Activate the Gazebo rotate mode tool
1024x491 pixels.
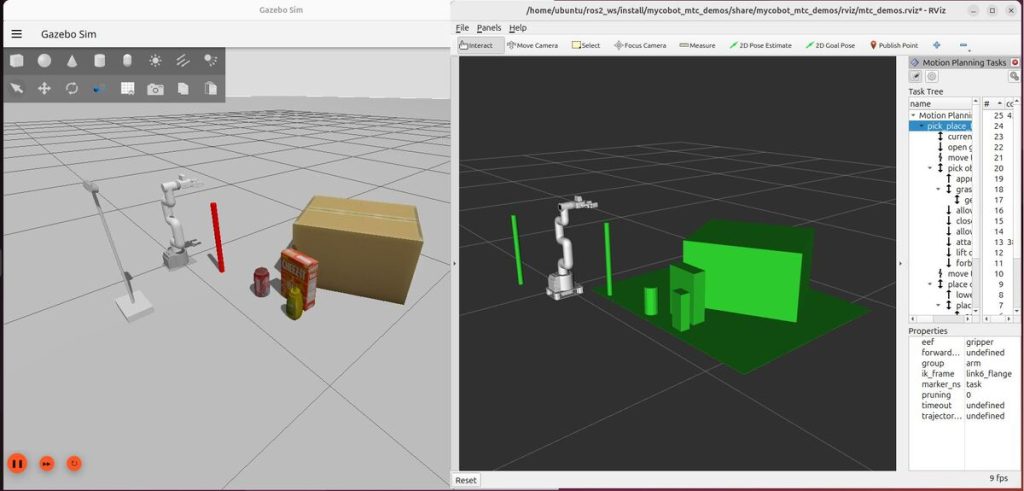72,89
